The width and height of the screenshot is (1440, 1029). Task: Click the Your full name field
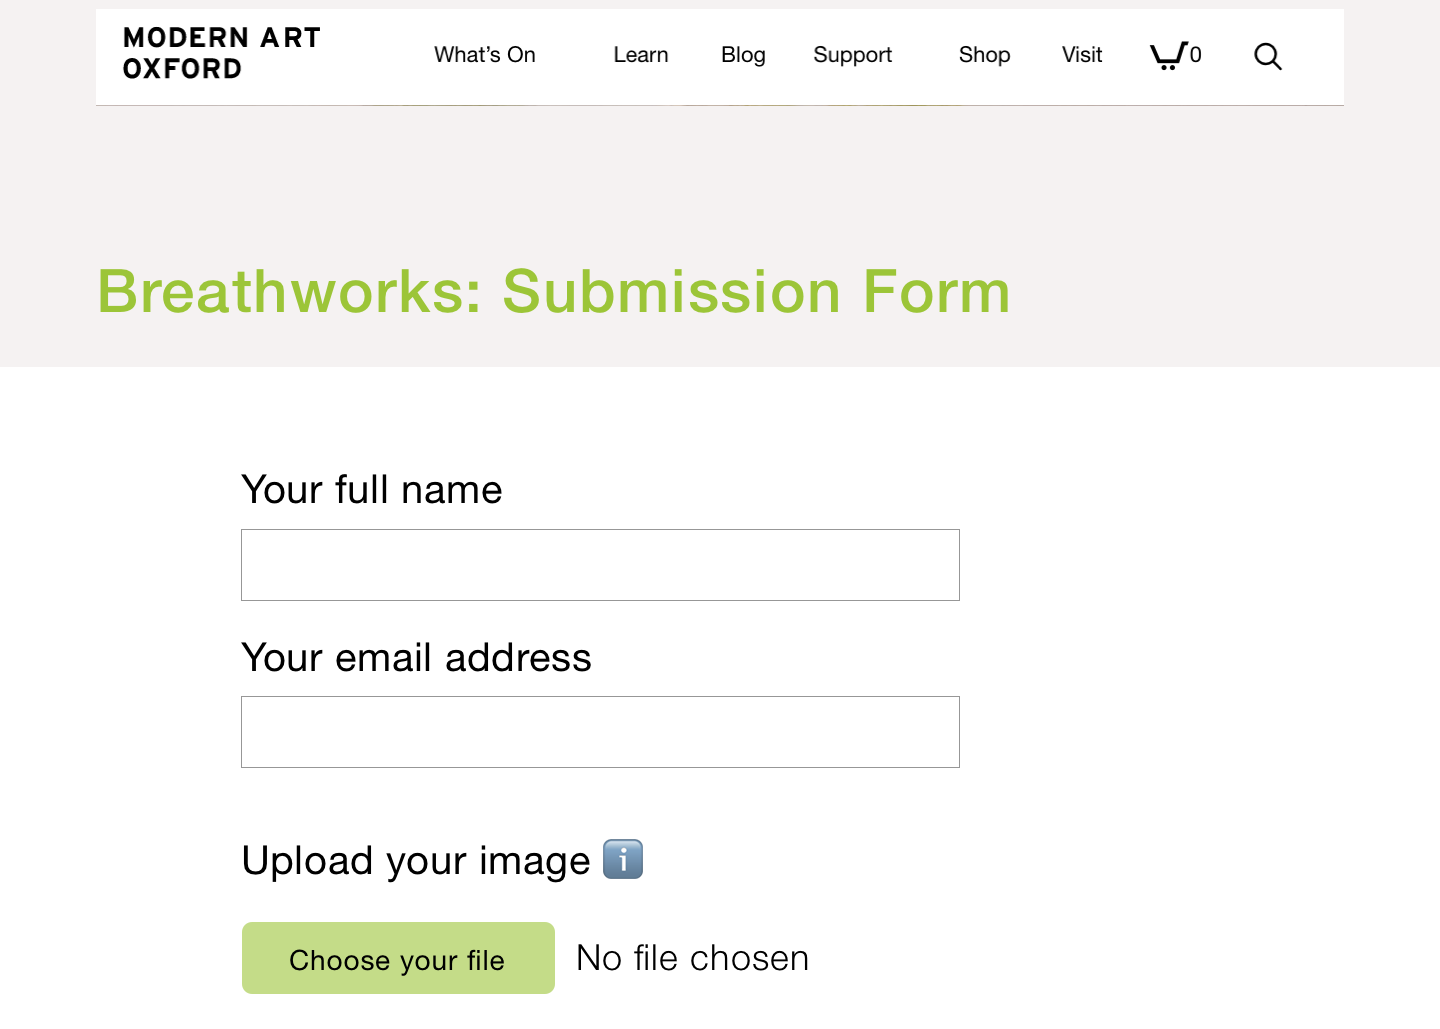(x=600, y=565)
